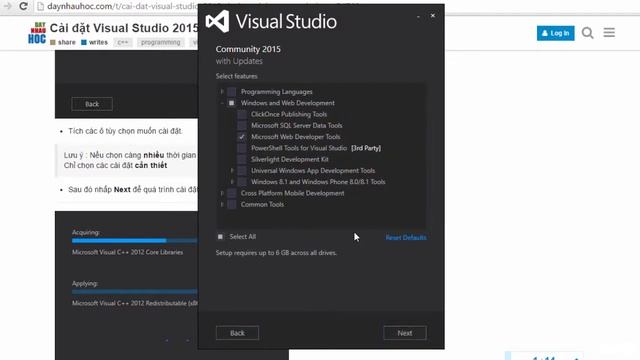The image size is (640, 360).
Task: Toggle the Windows and Web Development checkbox
Action: 231,103
